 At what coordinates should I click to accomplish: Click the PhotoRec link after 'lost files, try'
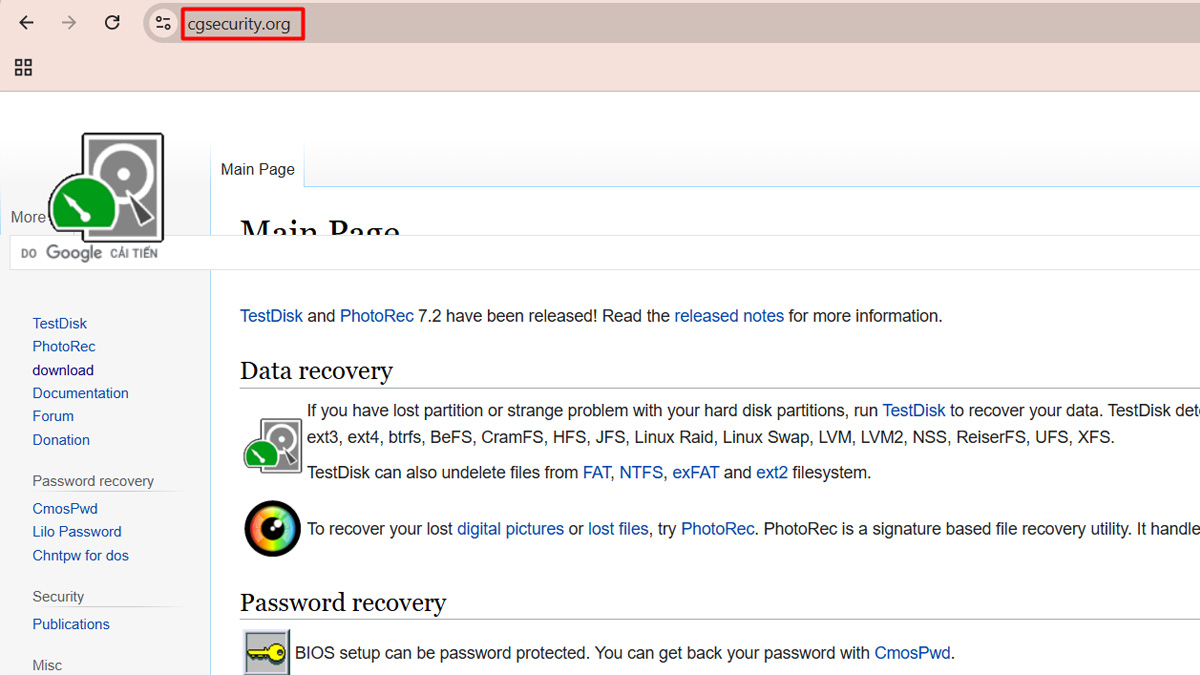pyautogui.click(x=718, y=529)
